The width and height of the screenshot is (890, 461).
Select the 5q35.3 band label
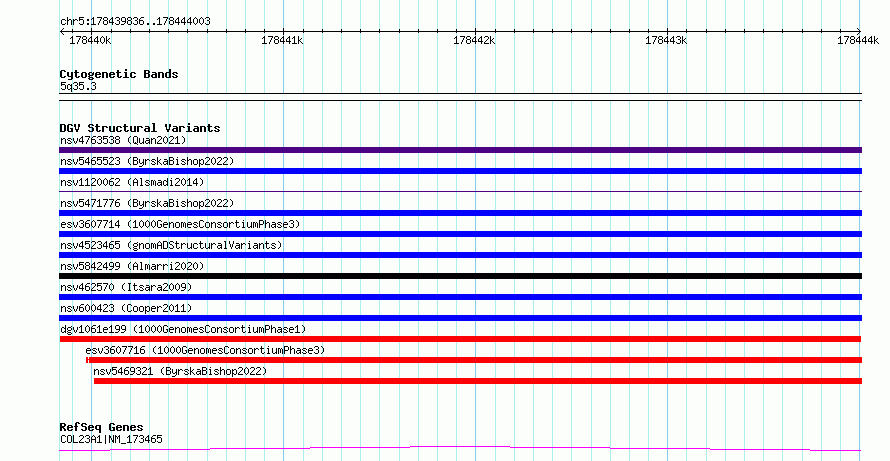pos(78,86)
